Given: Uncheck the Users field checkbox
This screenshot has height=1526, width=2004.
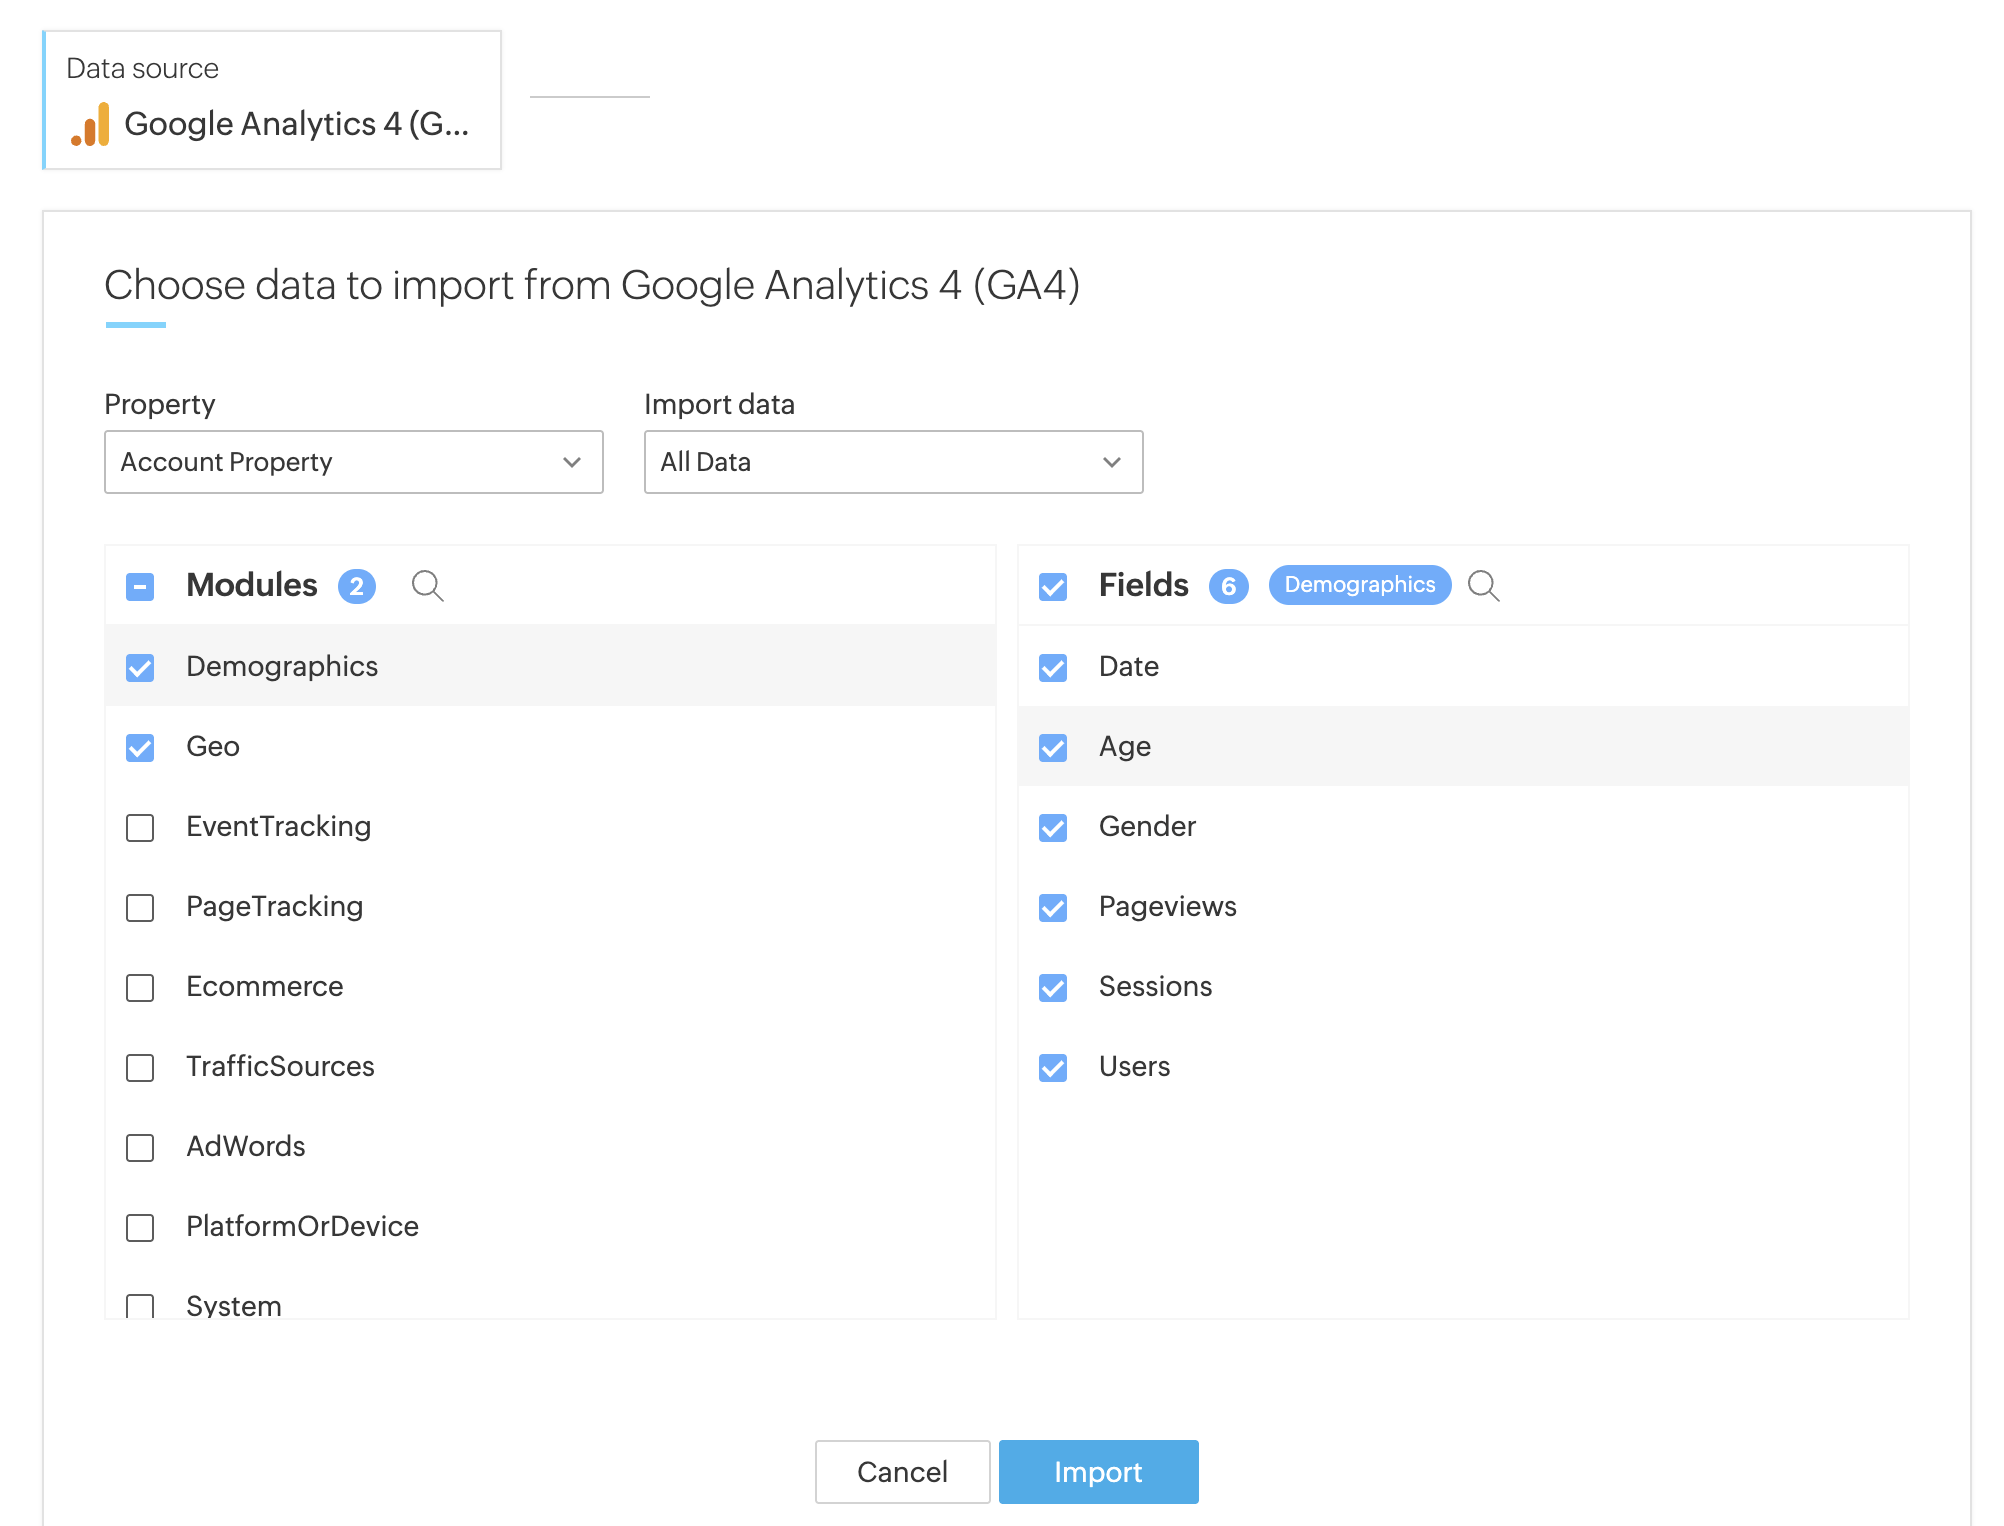Looking at the screenshot, I should tap(1053, 1068).
